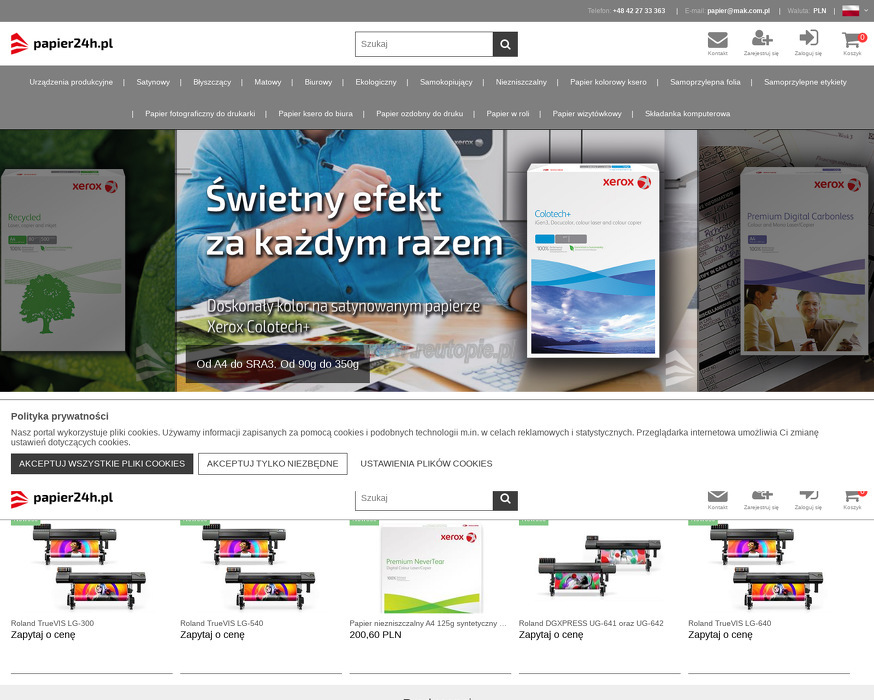Open Składanka komputerowa category
Viewport: 874px width, 700px height.
pos(687,114)
